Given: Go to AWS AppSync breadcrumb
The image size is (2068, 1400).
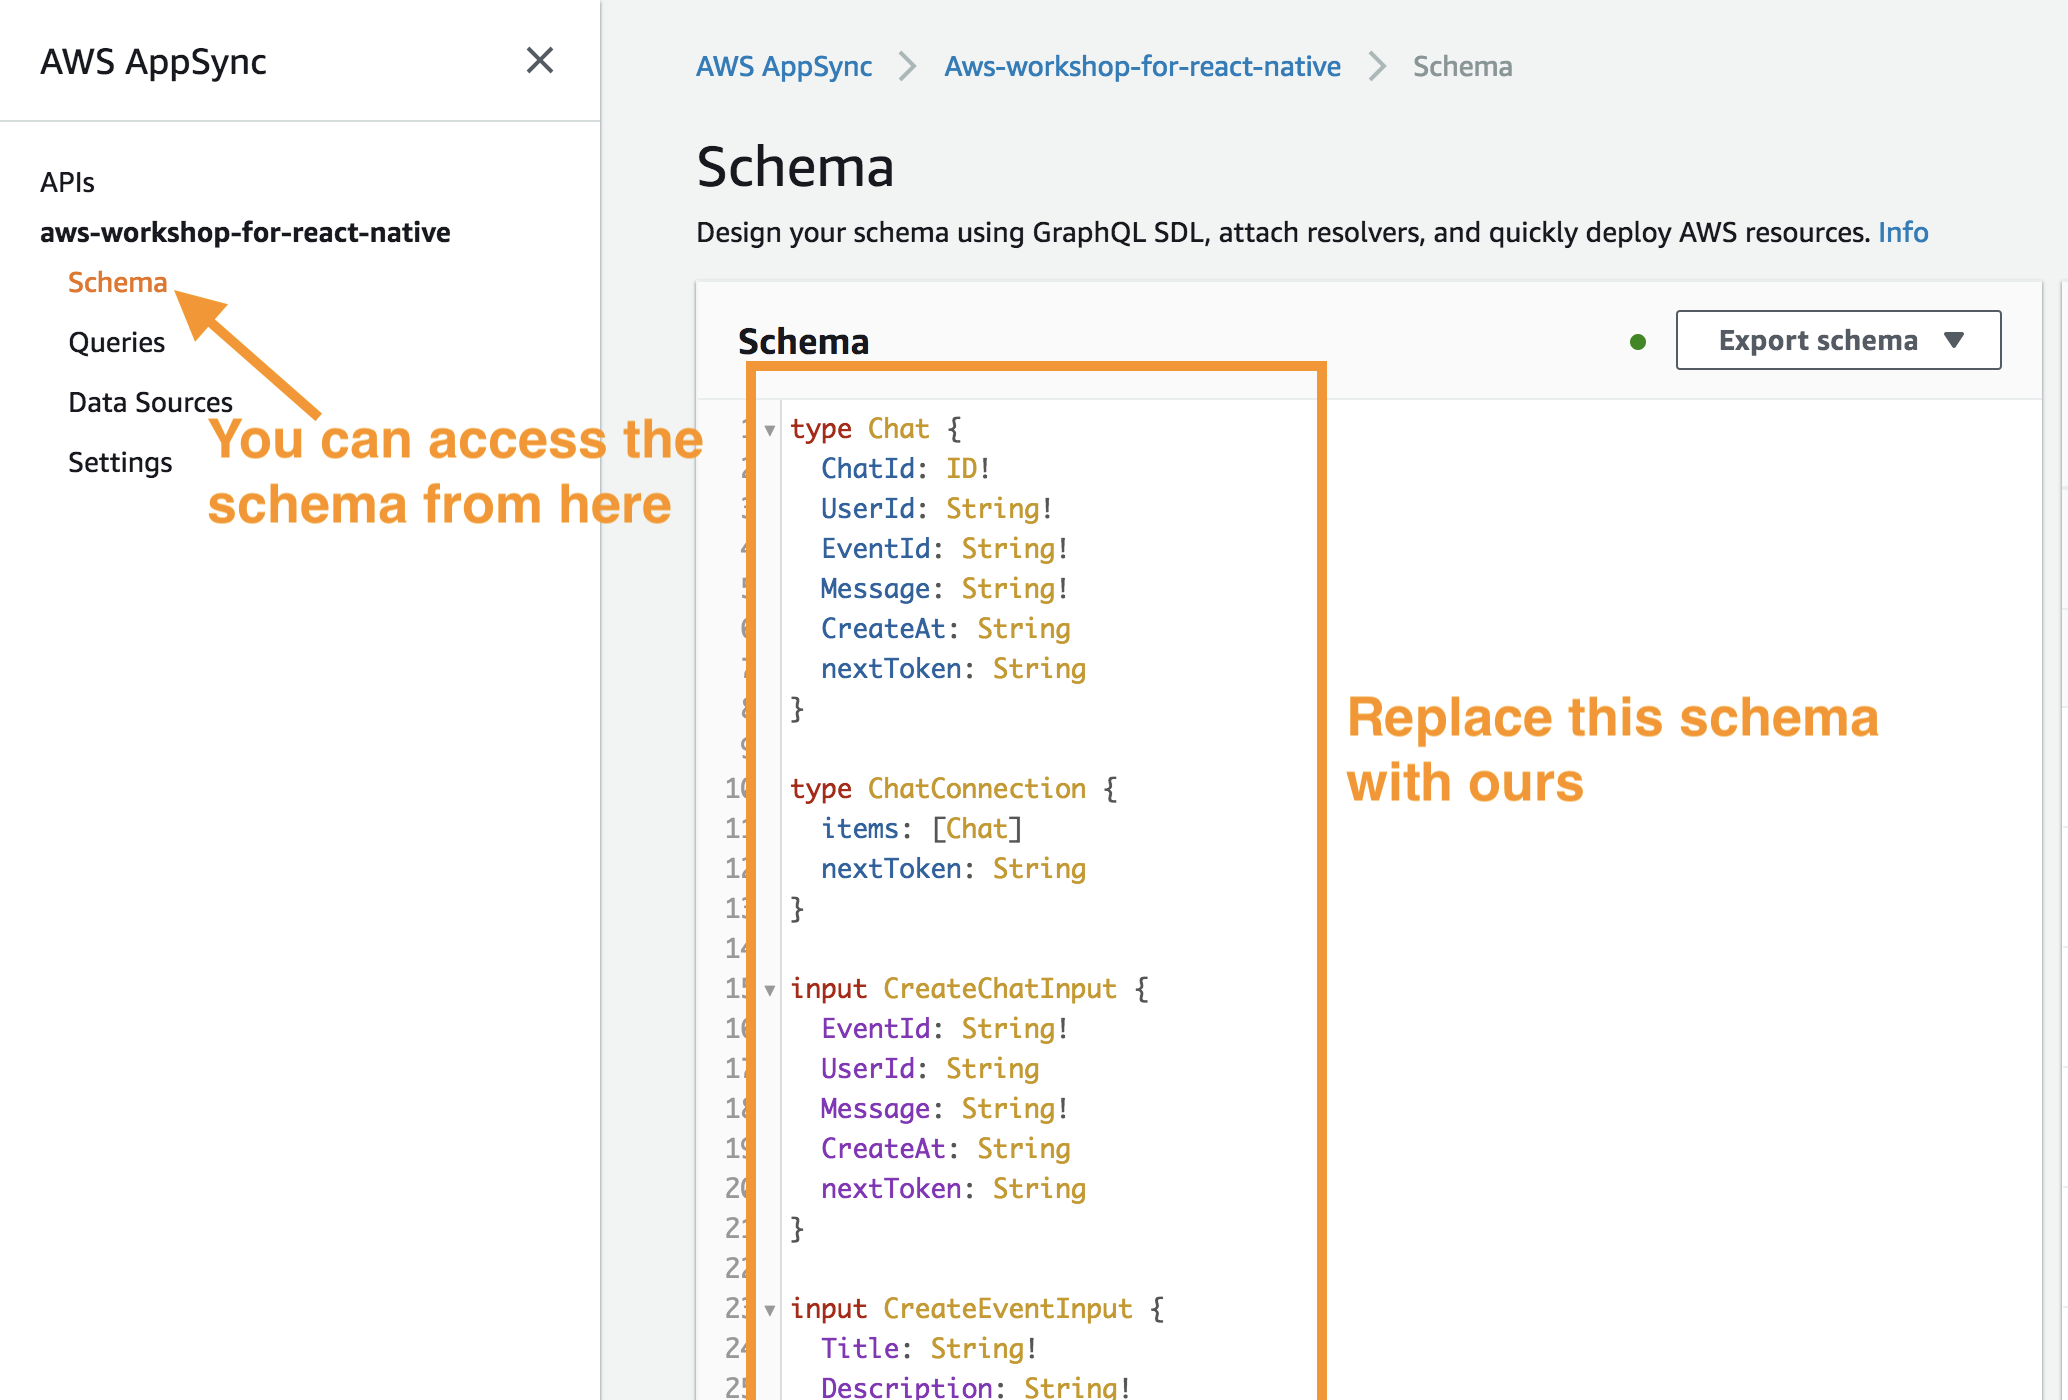Looking at the screenshot, I should click(784, 66).
